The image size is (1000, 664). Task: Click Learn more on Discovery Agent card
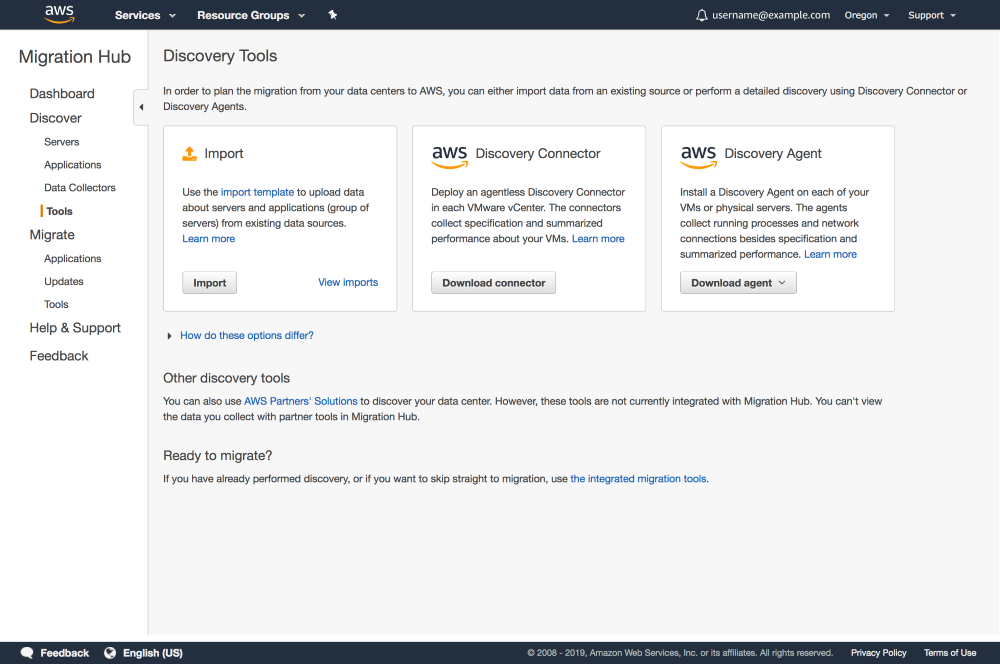point(830,254)
